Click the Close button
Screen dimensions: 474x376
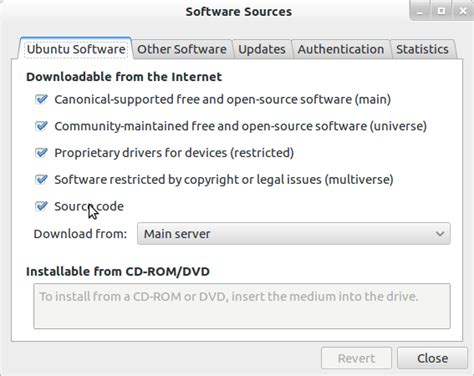click(432, 358)
